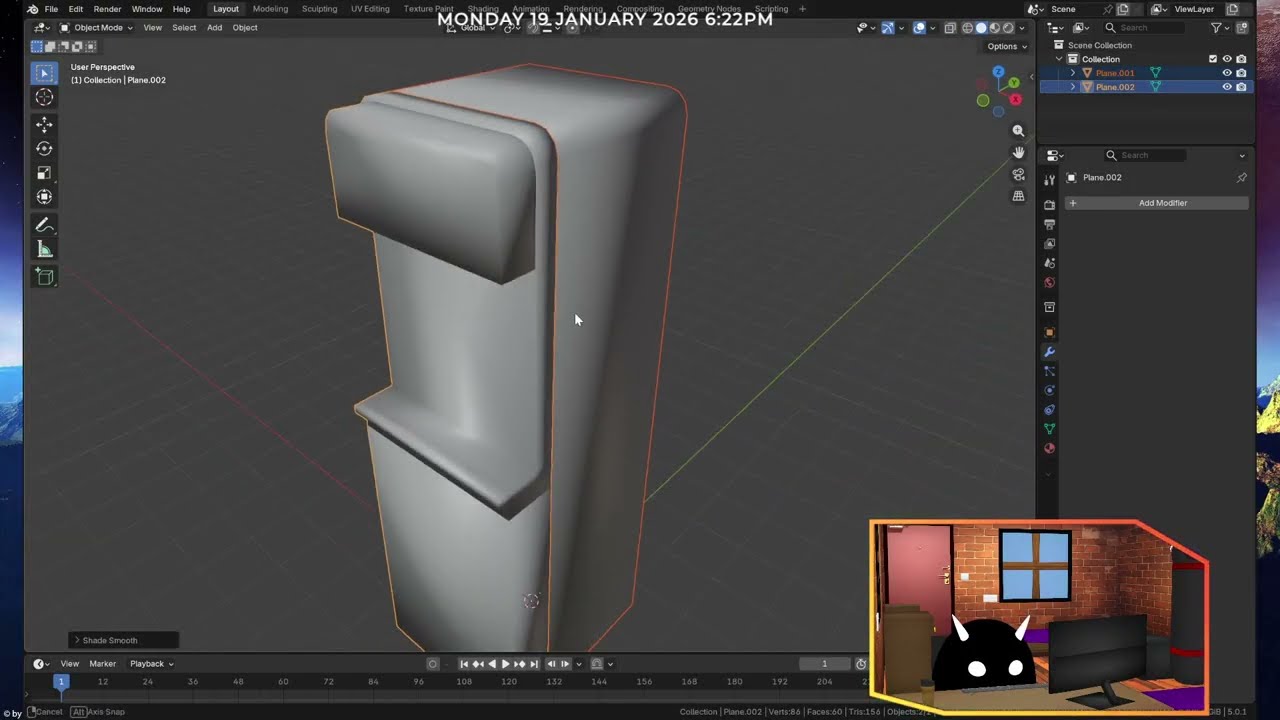Open viewport Options dropdown

coord(1007,47)
